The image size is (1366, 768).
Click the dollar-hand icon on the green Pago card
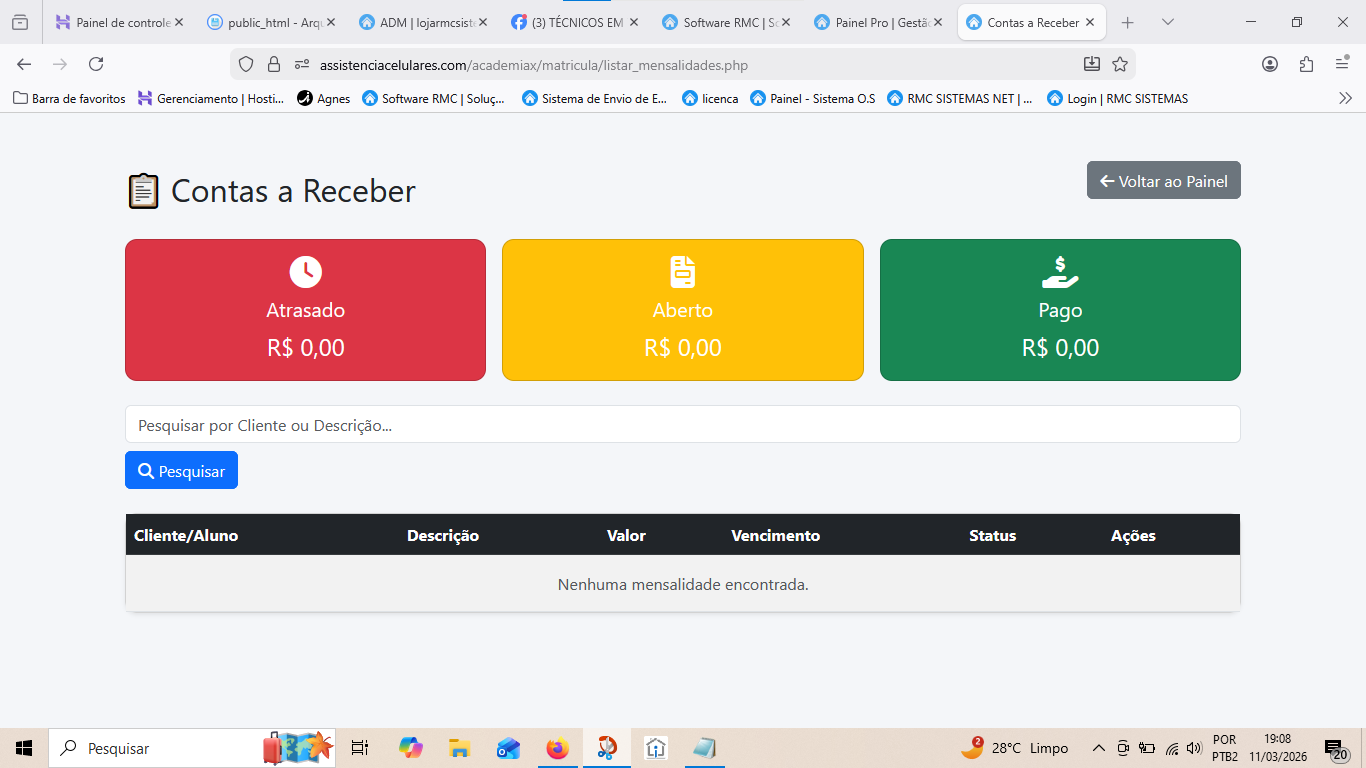(1060, 271)
